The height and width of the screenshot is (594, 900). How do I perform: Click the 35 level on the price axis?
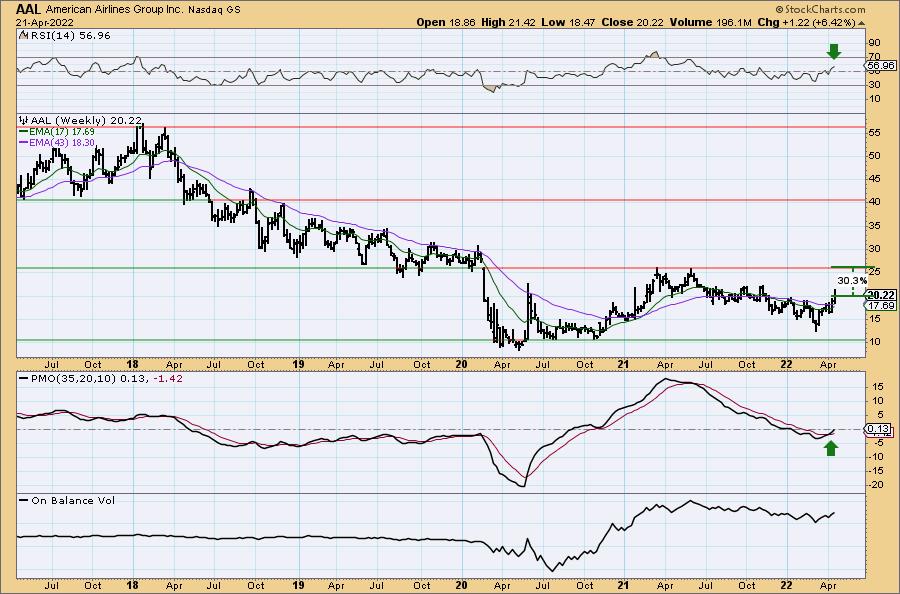click(x=875, y=226)
